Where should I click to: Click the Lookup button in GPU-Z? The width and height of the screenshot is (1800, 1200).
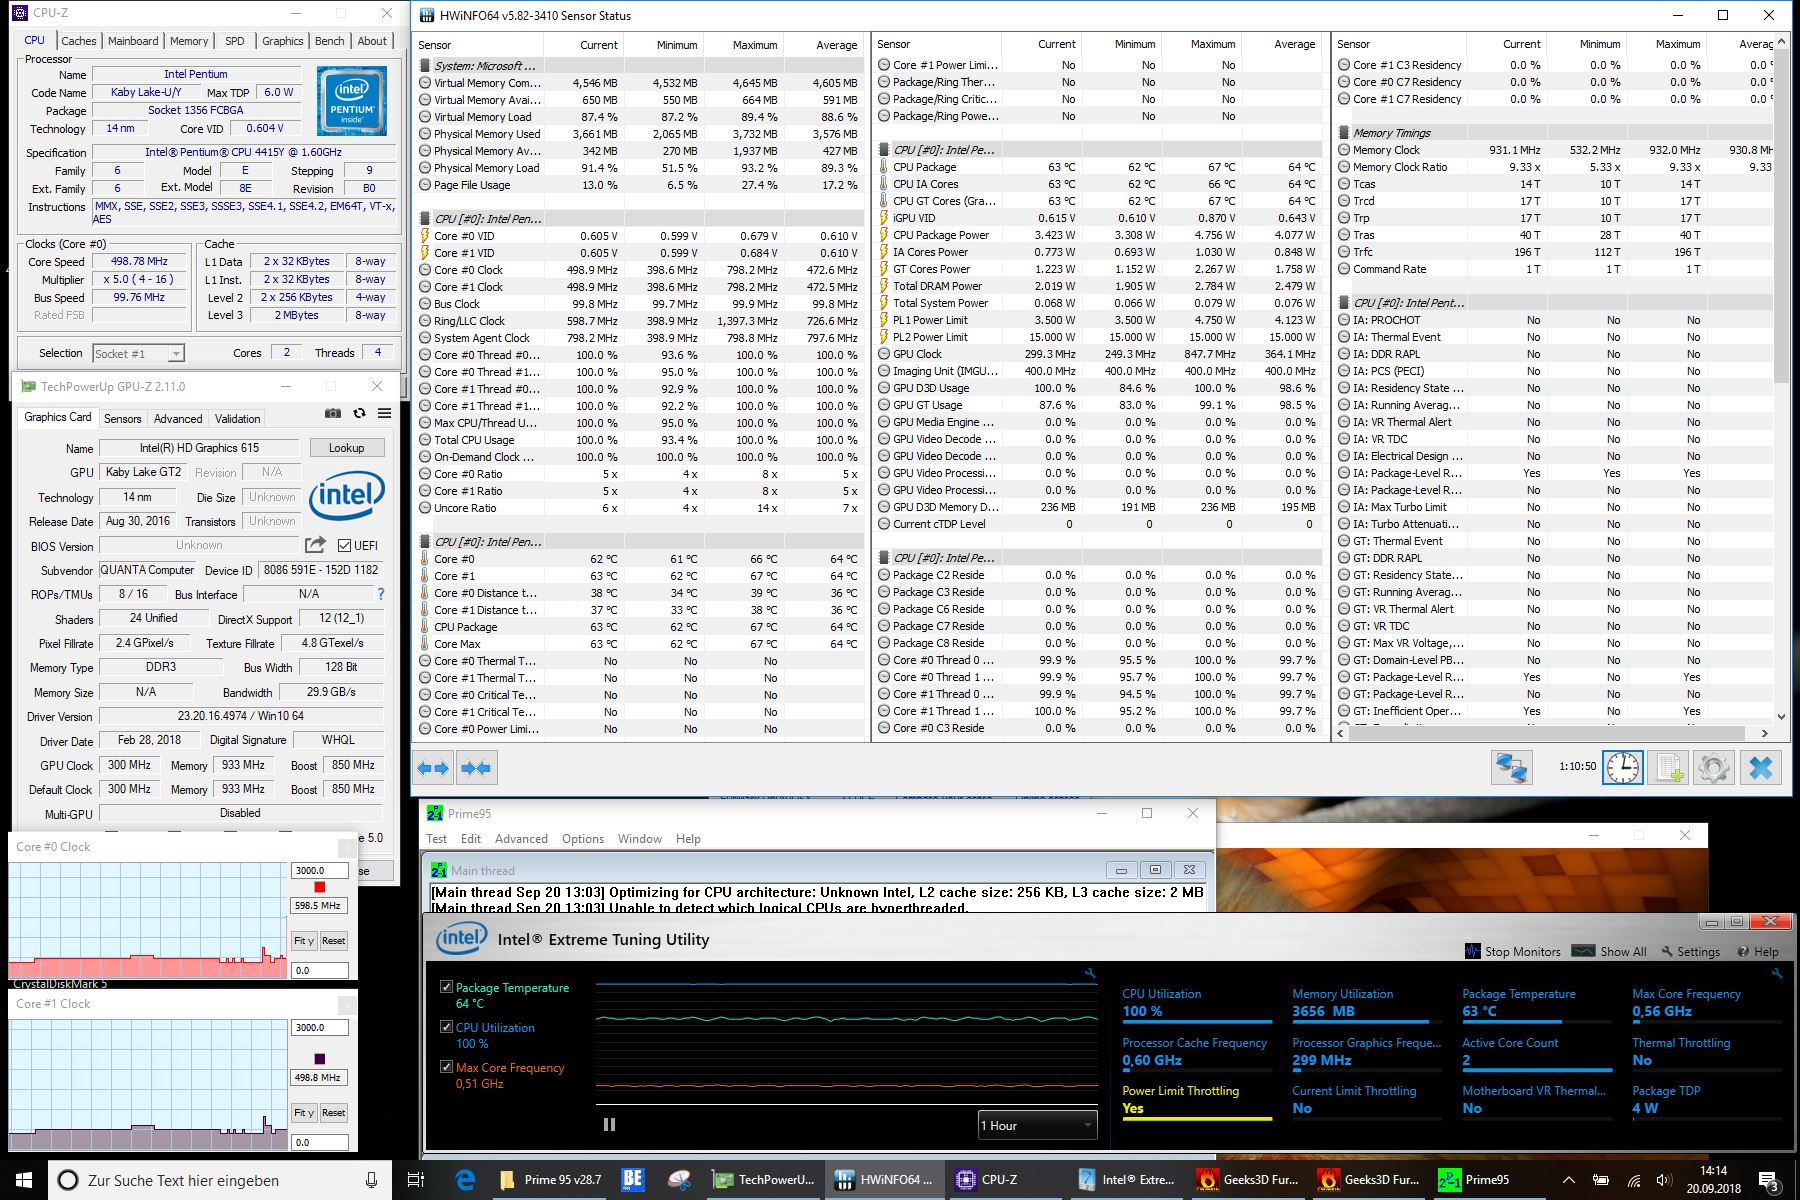pos(346,448)
